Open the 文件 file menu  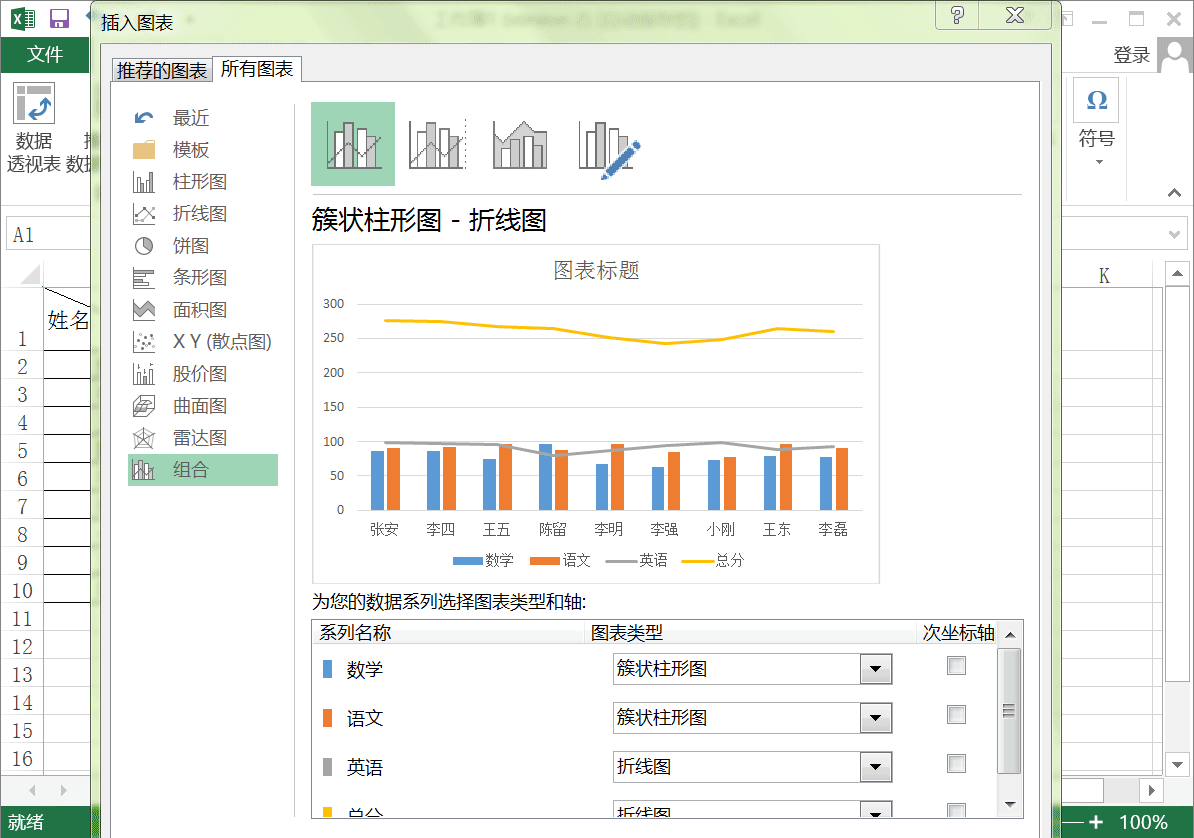coord(45,54)
